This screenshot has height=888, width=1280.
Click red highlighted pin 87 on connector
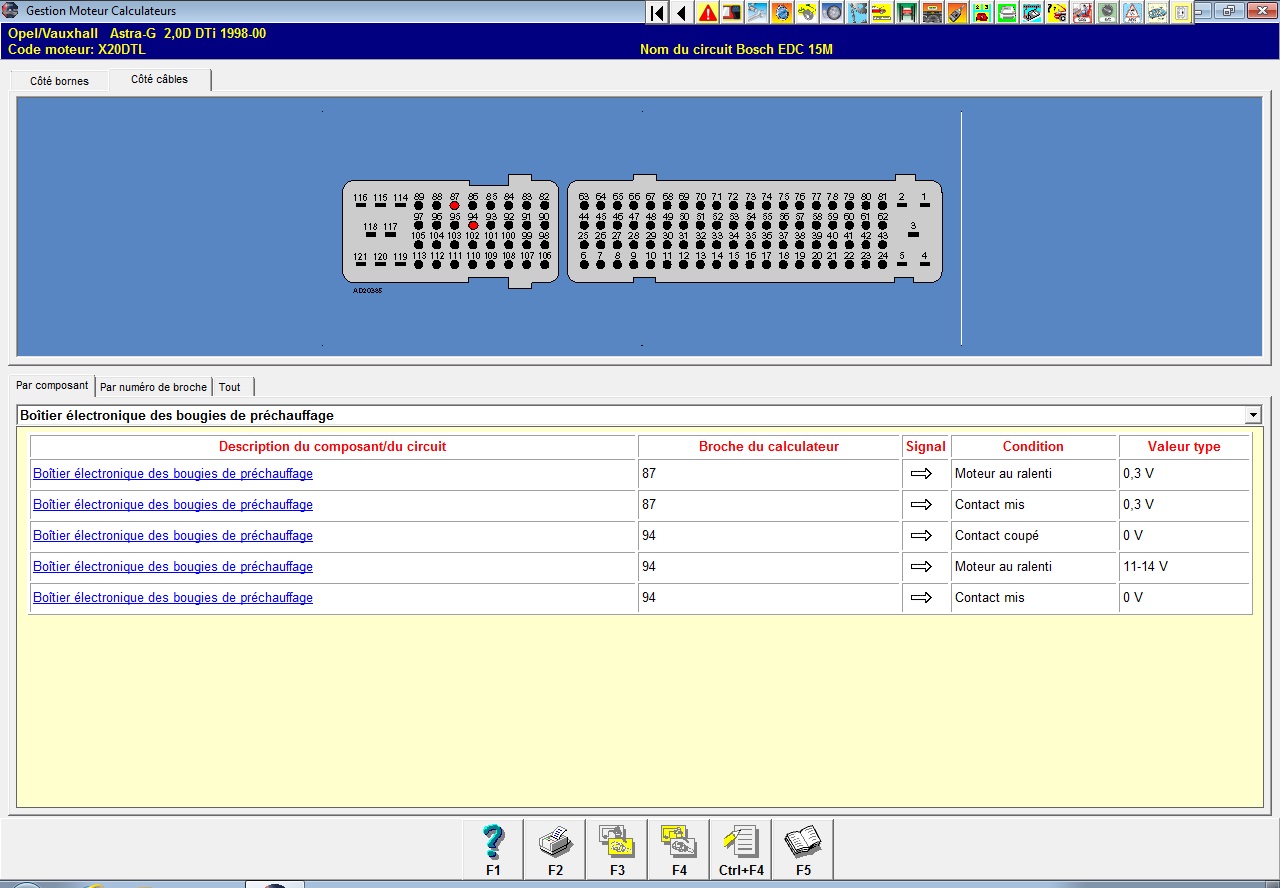click(454, 205)
